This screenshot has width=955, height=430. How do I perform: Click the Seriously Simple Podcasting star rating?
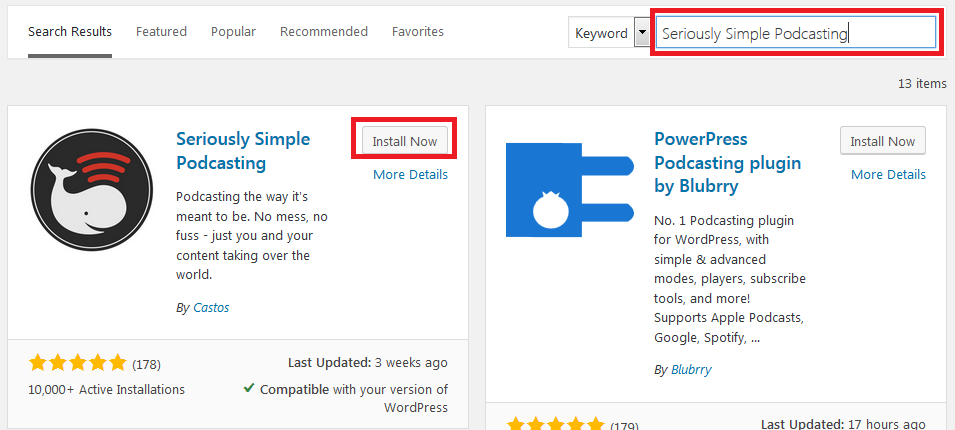click(x=77, y=364)
